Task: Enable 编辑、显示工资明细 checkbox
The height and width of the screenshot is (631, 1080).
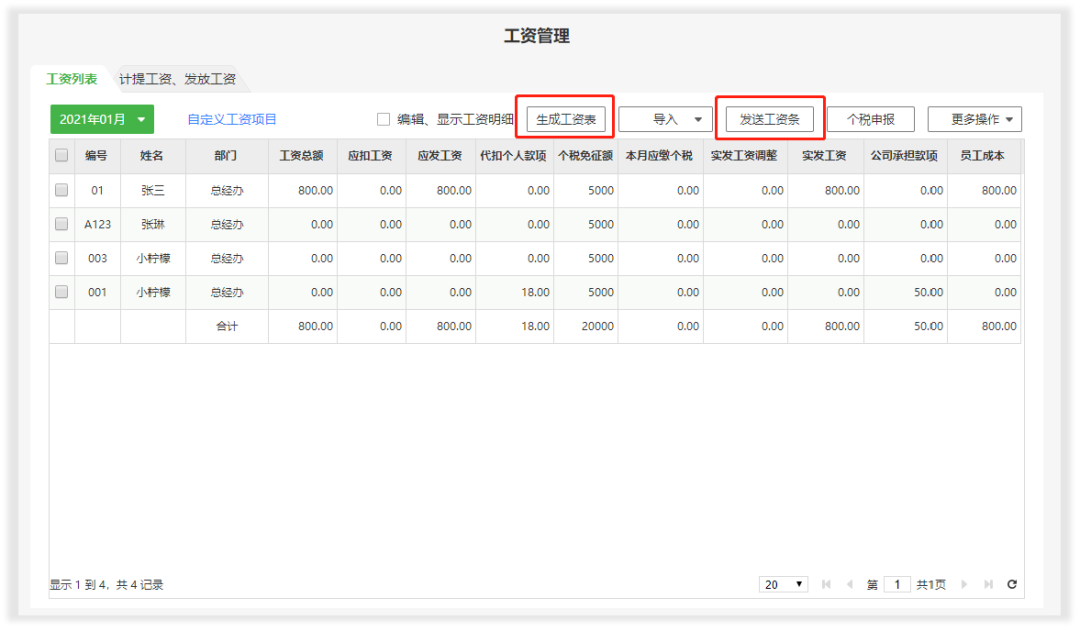Action: click(384, 119)
